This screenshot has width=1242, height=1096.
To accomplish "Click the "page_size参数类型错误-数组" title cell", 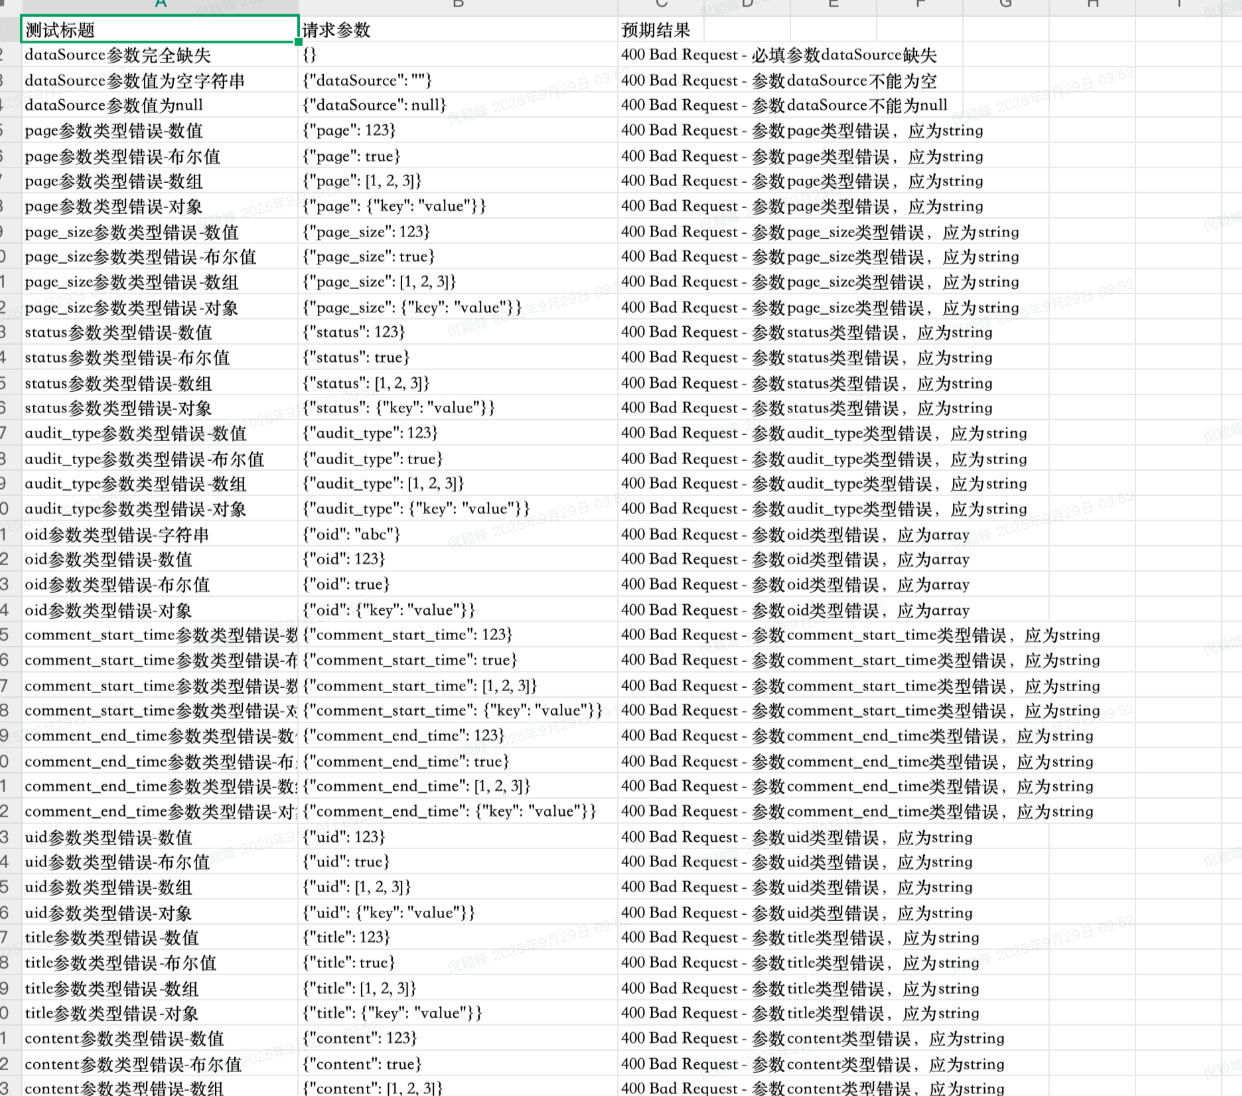I will (x=159, y=282).
